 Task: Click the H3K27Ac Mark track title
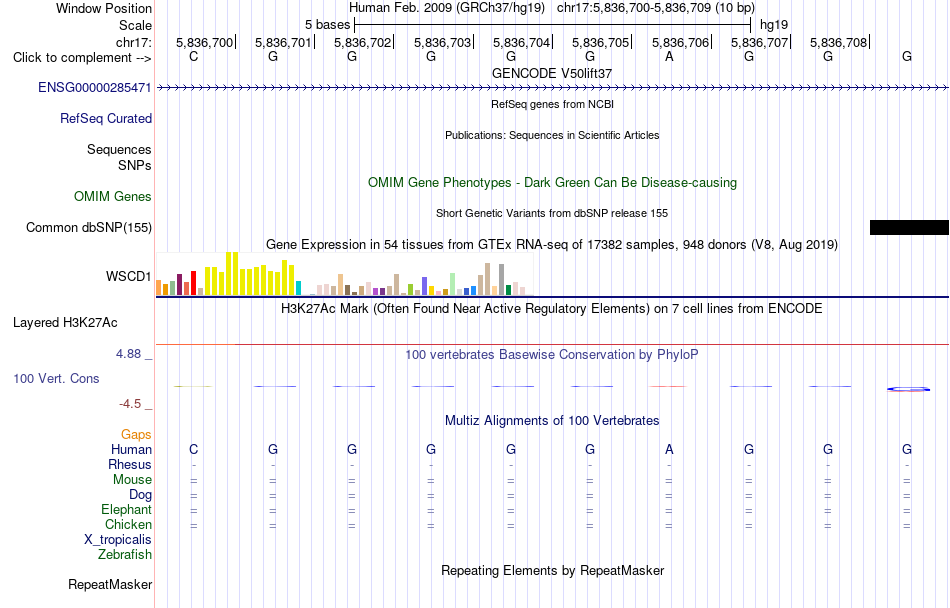point(552,309)
